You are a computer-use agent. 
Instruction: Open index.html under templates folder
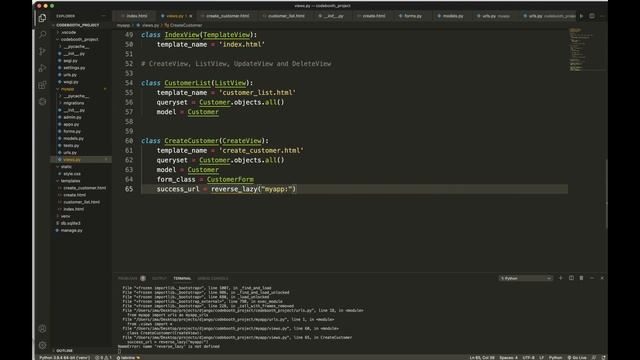(x=73, y=209)
